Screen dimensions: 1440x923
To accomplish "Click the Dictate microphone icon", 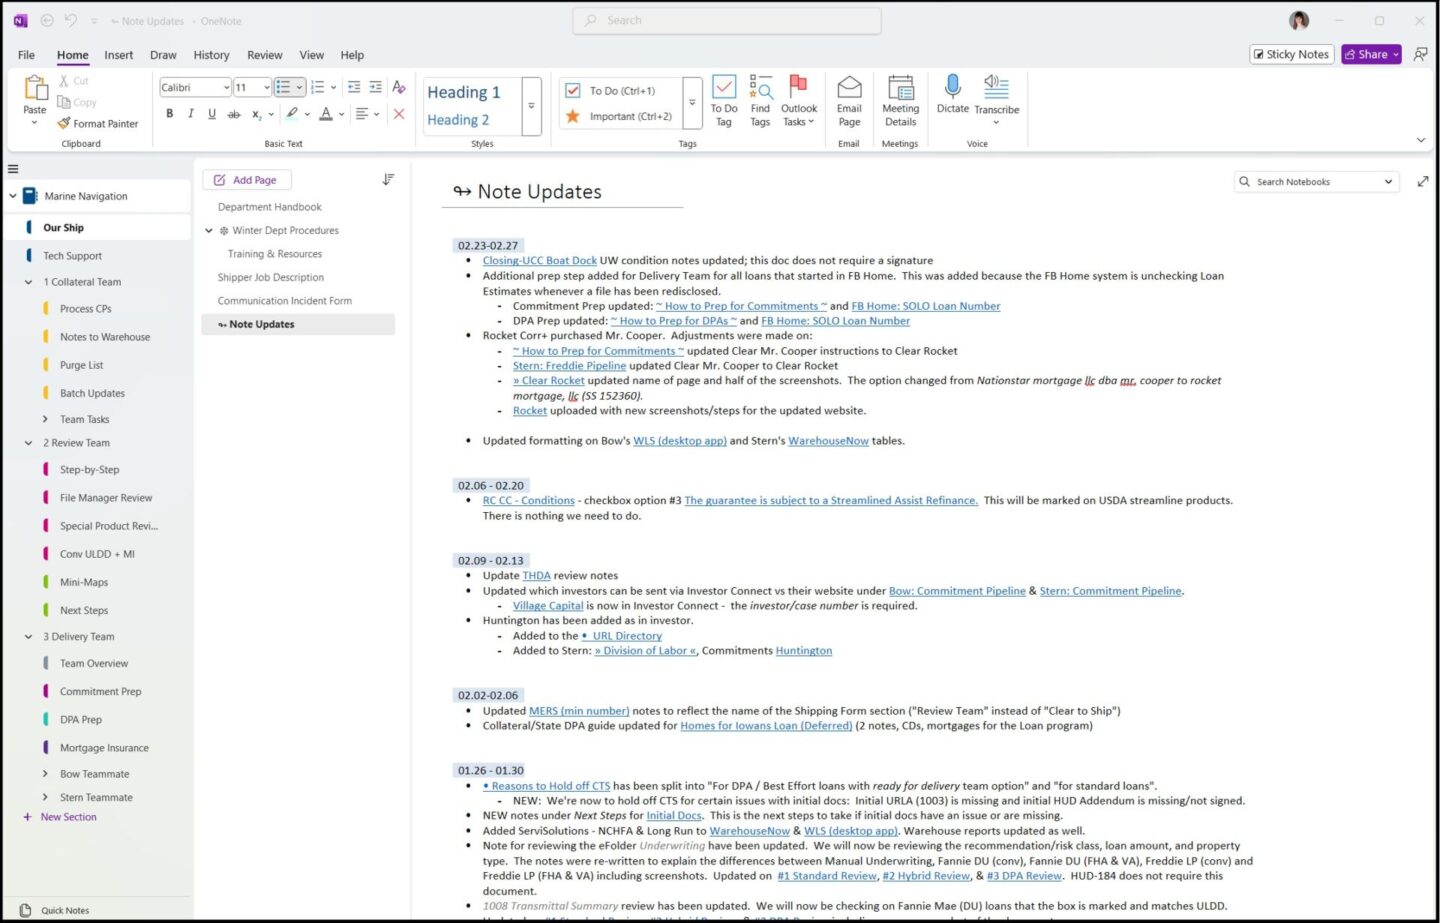I will coord(952,88).
